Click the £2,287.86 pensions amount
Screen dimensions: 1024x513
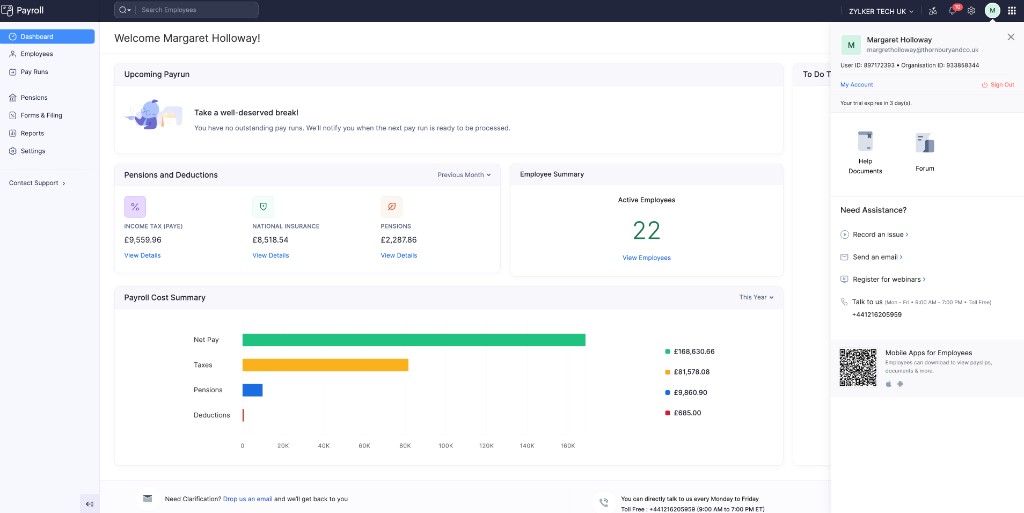[399, 240]
